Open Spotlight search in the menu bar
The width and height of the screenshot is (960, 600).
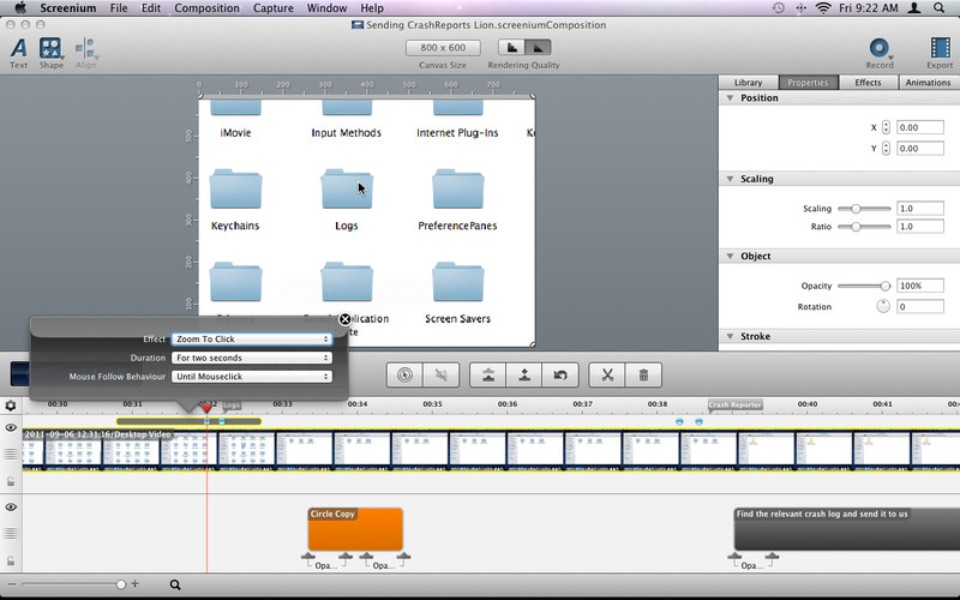tap(939, 8)
